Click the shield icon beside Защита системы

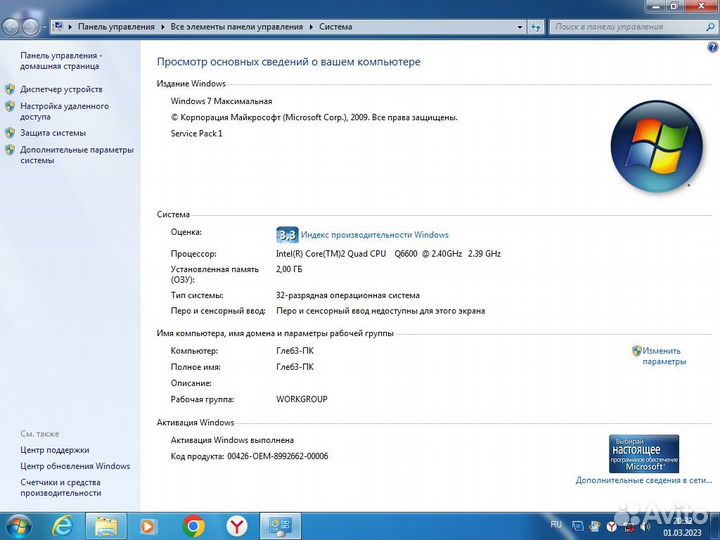(10, 133)
